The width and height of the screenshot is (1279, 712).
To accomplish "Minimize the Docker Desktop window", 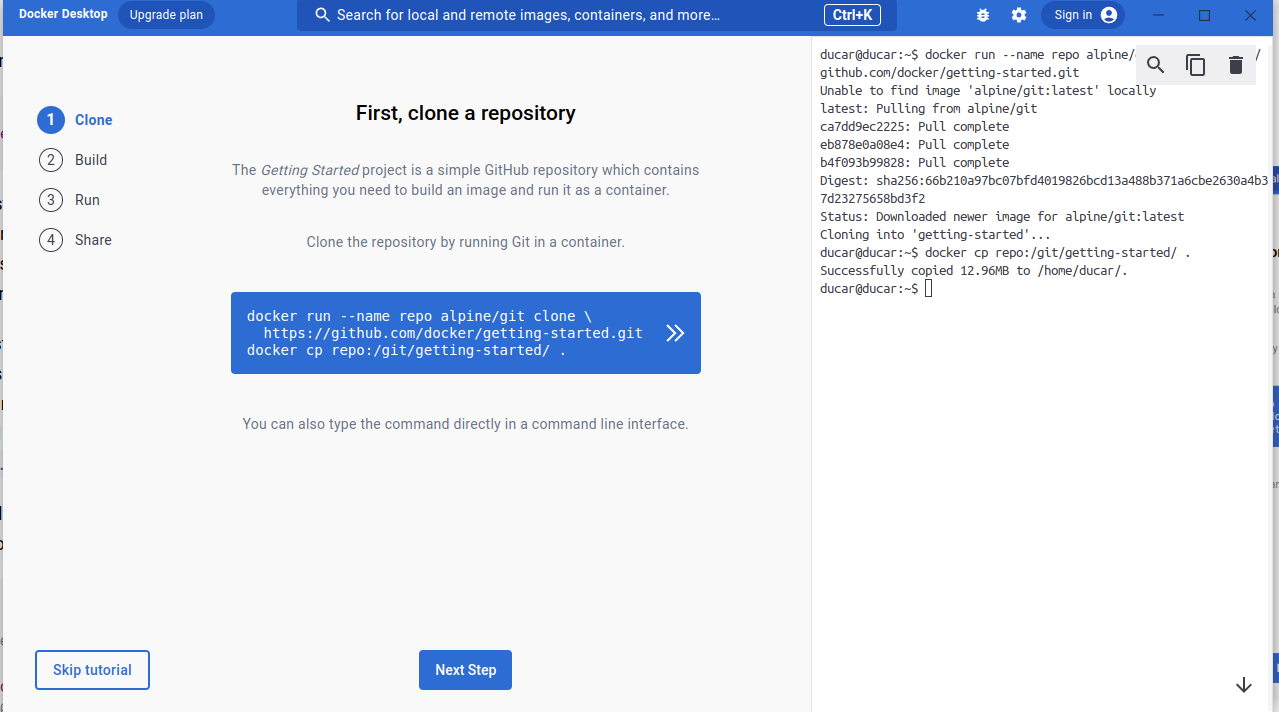I will point(1159,15).
